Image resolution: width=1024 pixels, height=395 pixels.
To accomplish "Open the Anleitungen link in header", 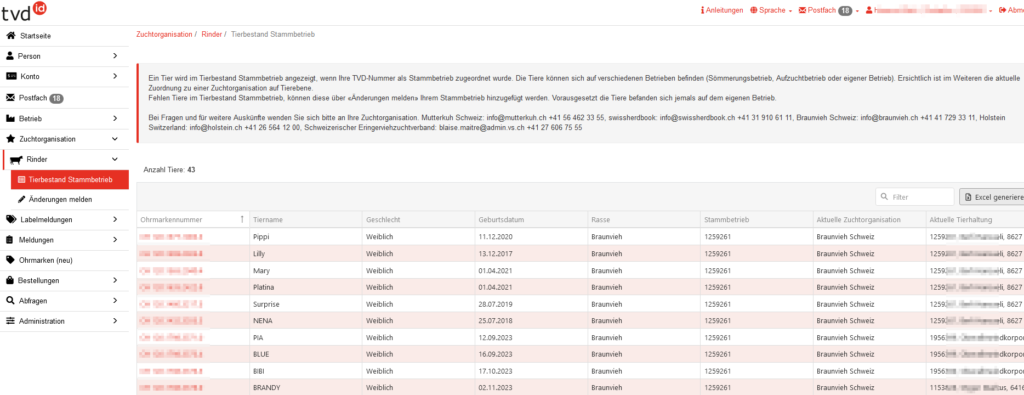I will (x=722, y=10).
